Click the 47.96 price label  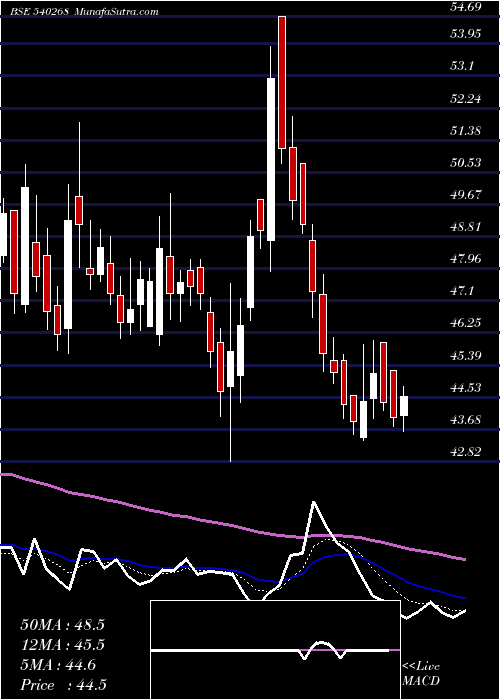click(467, 259)
